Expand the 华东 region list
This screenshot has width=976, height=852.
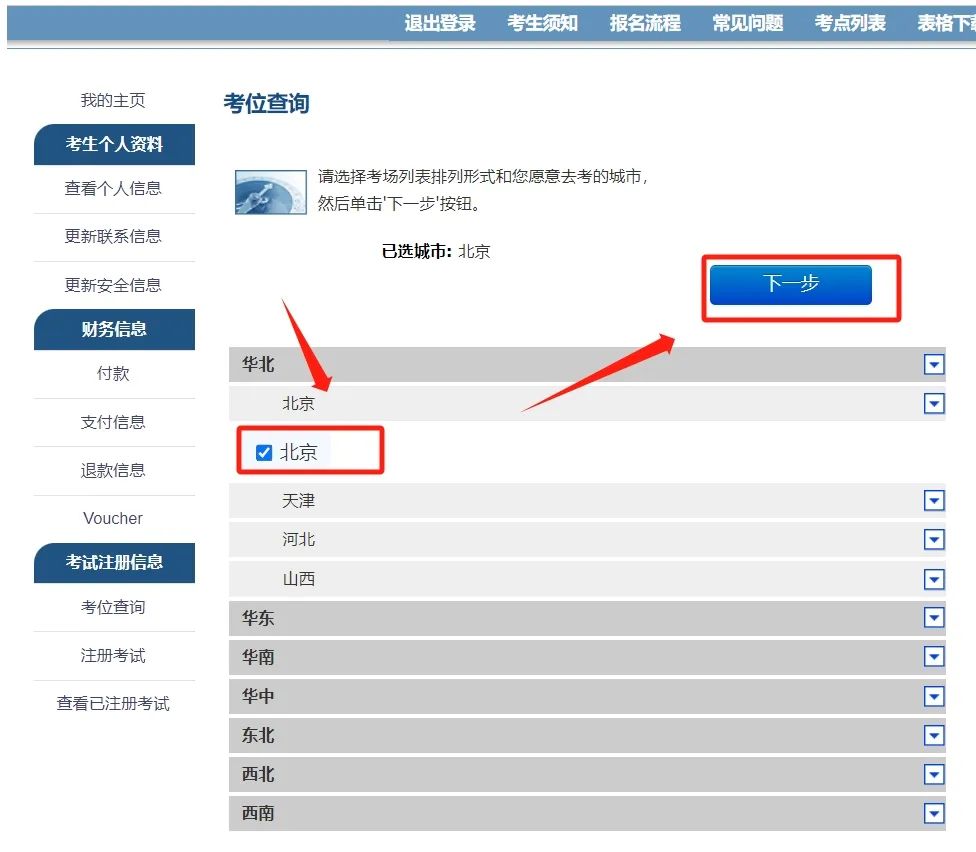(x=933, y=617)
